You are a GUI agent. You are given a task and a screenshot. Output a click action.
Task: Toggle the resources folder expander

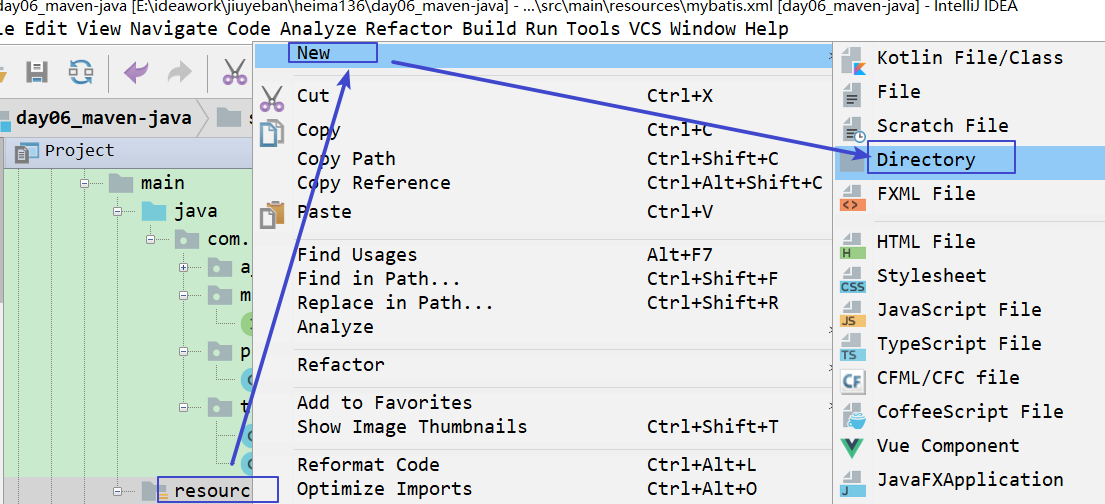point(119,491)
